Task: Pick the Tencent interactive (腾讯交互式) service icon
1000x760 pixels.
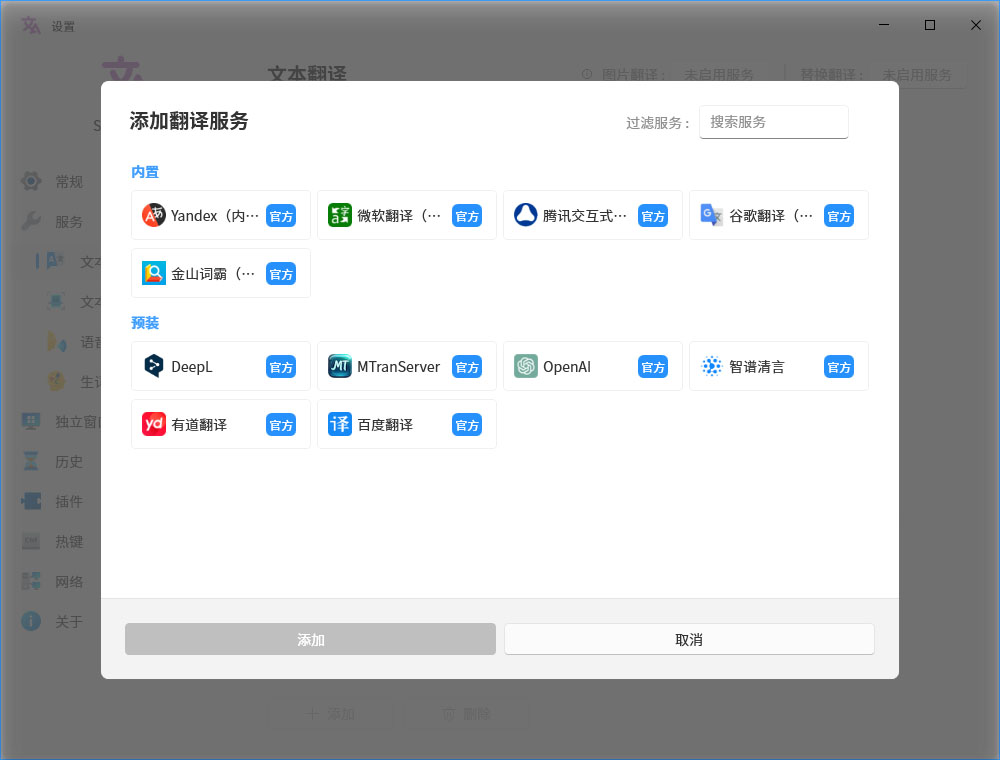Action: click(526, 216)
